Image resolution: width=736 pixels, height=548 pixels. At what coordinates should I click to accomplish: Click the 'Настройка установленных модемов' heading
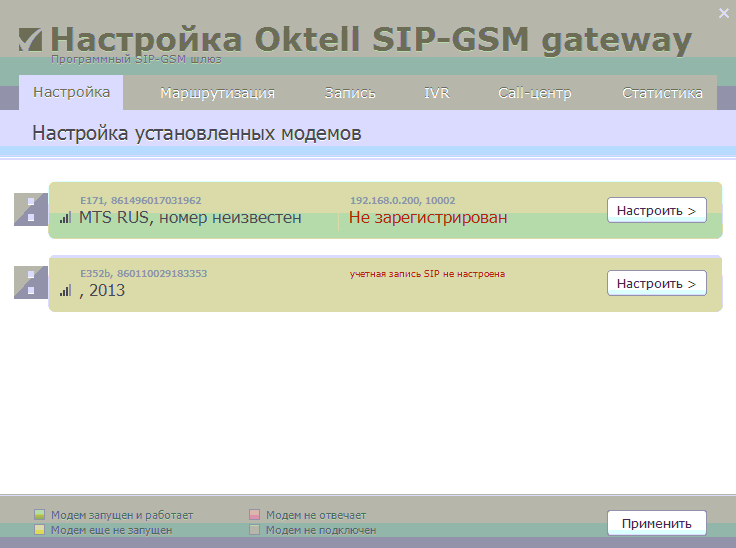pos(197,133)
